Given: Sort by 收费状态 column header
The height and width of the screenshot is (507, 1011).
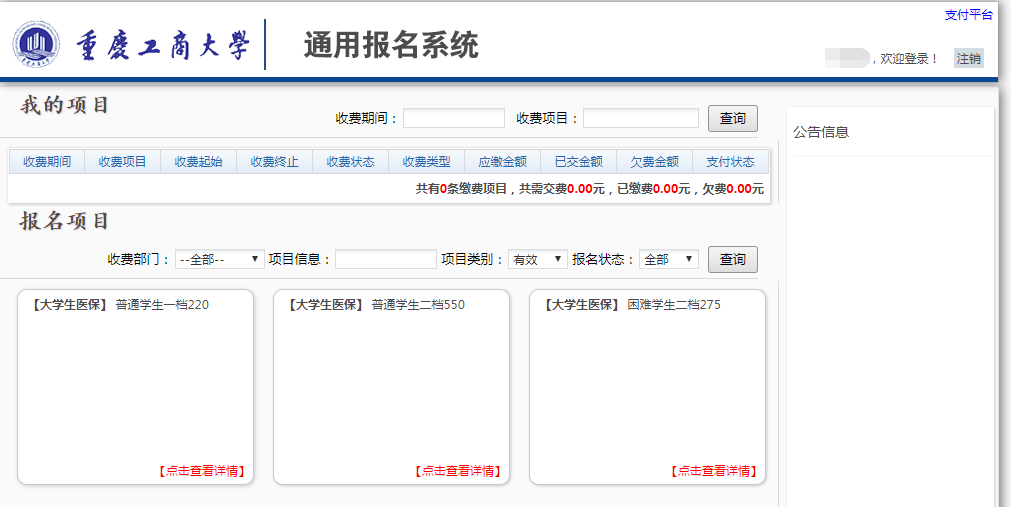Looking at the screenshot, I should coord(350,162).
